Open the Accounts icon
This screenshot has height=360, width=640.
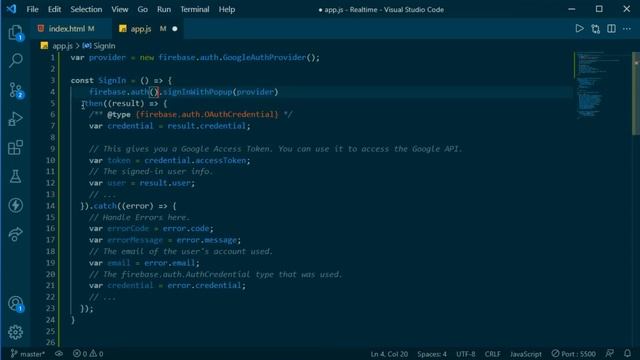pyautogui.click(x=16, y=304)
